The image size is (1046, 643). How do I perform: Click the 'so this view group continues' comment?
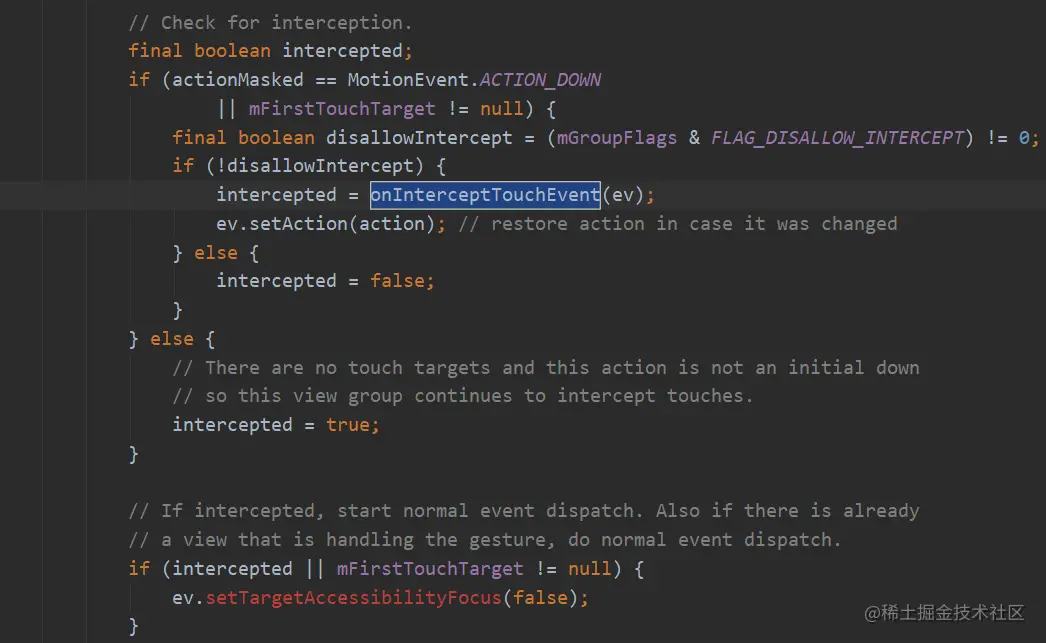462,396
